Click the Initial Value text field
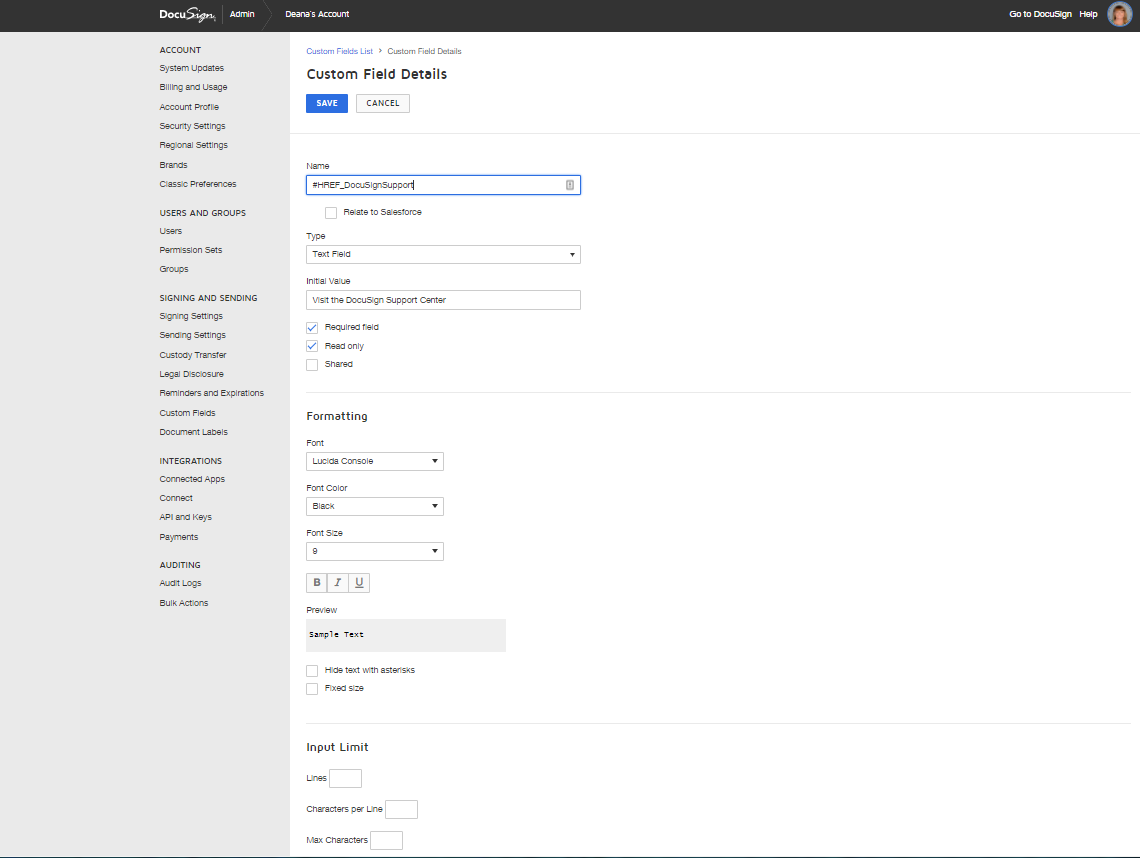Image resolution: width=1140 pixels, height=858 pixels. pos(443,300)
